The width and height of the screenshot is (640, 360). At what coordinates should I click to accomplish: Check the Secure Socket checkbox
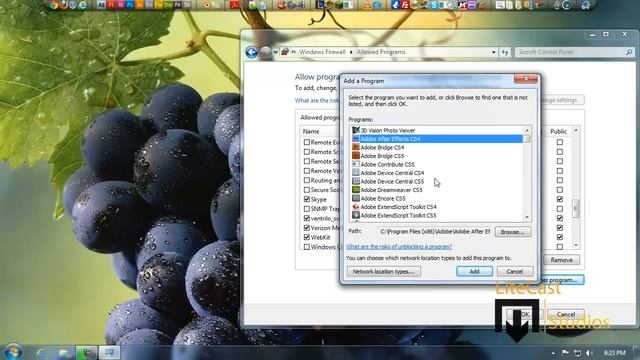(x=307, y=190)
